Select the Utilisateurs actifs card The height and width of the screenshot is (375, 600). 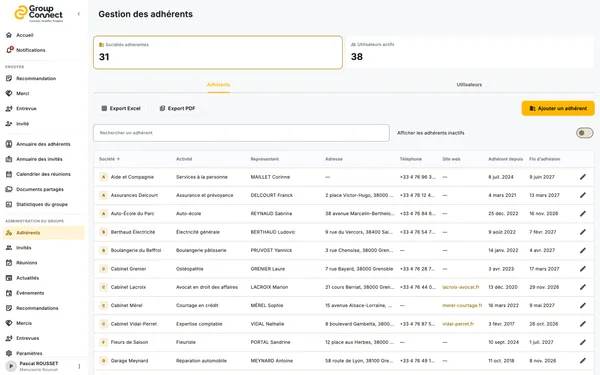click(471, 52)
